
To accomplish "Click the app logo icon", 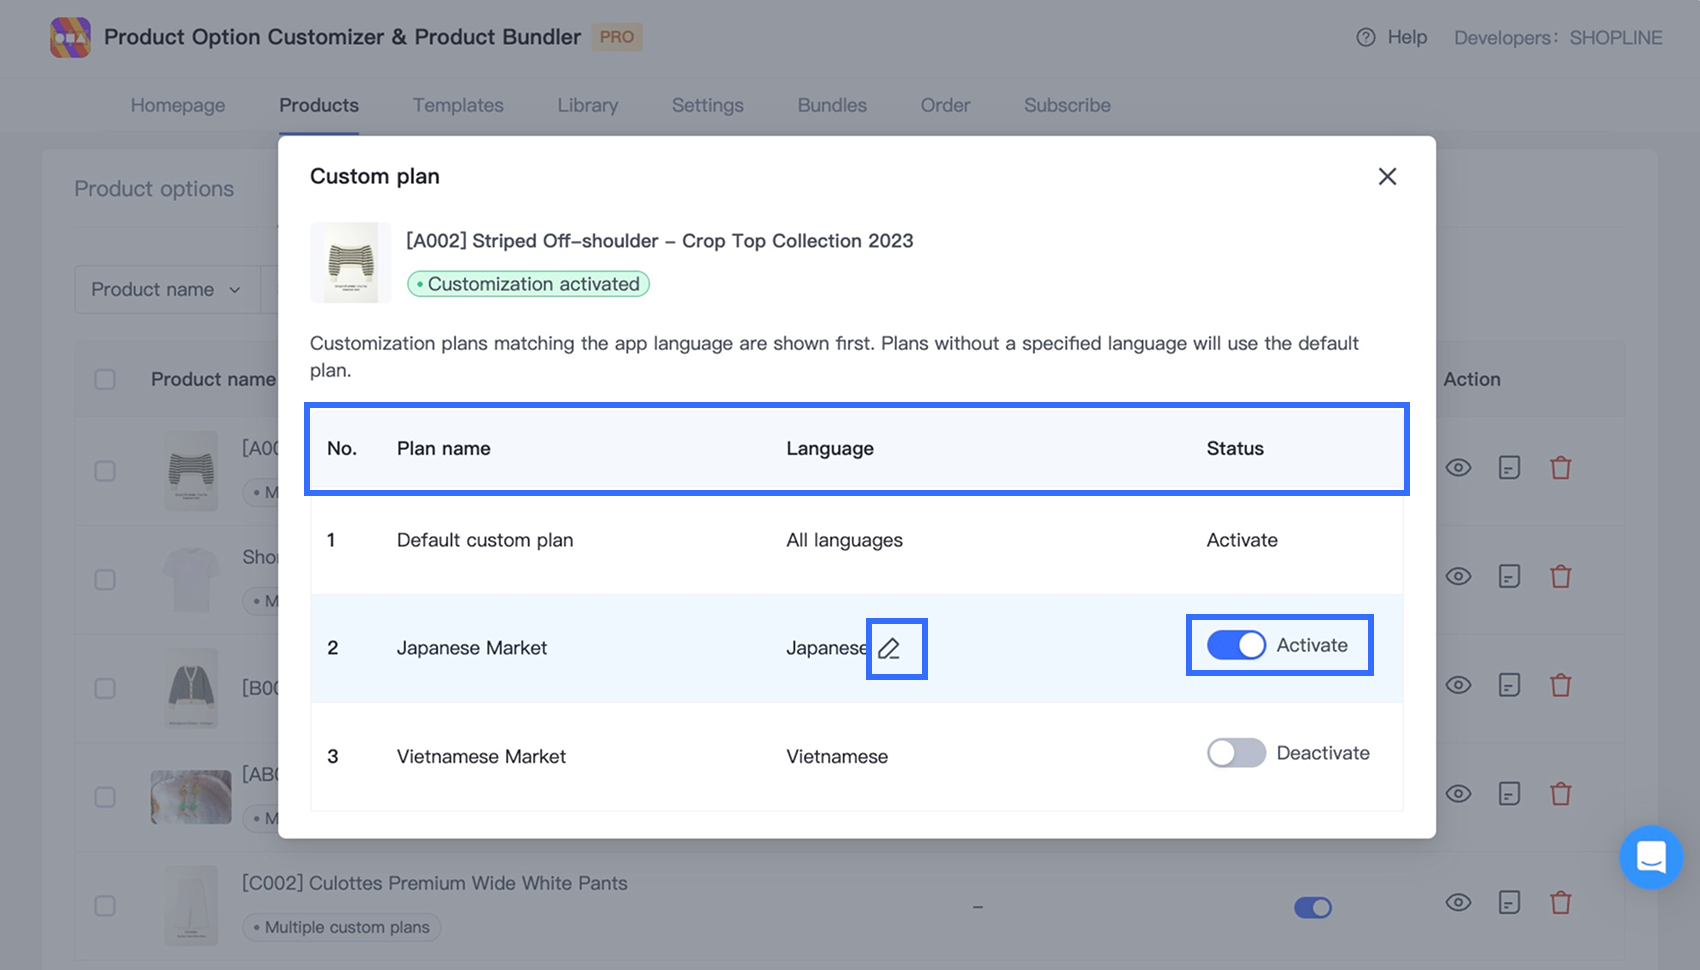I will coord(70,37).
